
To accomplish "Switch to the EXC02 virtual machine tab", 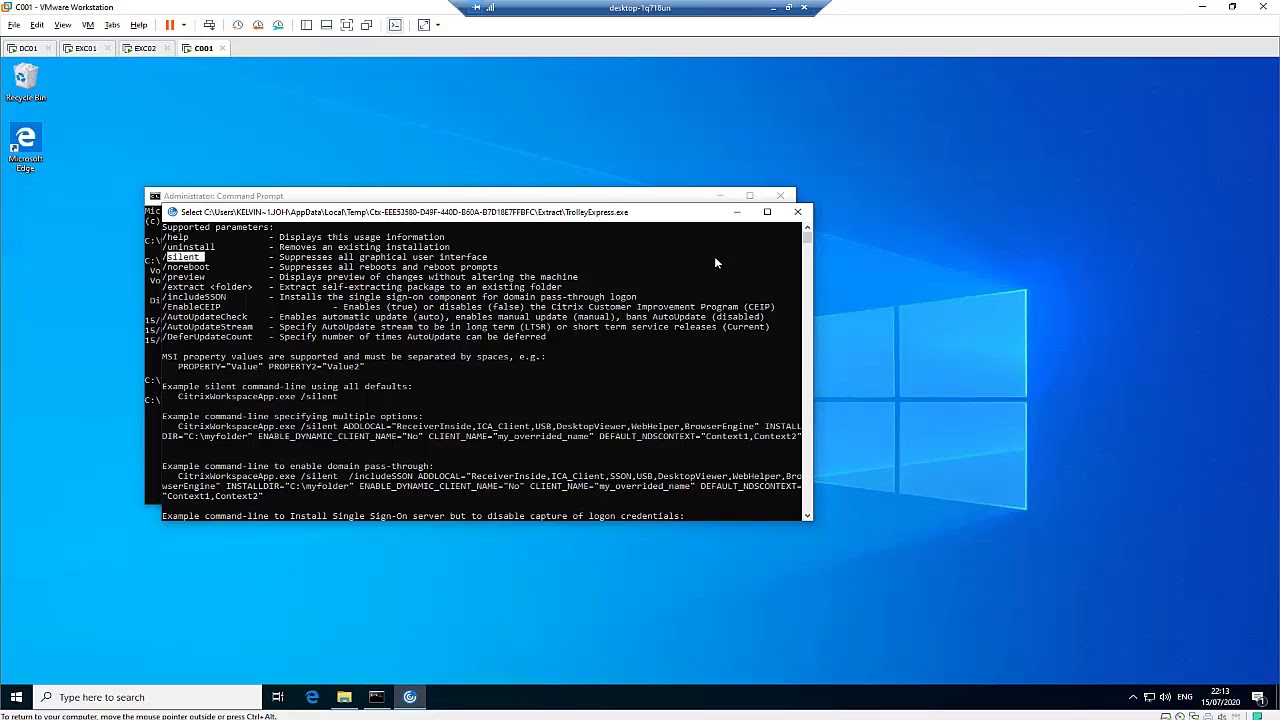I will pyautogui.click(x=145, y=48).
